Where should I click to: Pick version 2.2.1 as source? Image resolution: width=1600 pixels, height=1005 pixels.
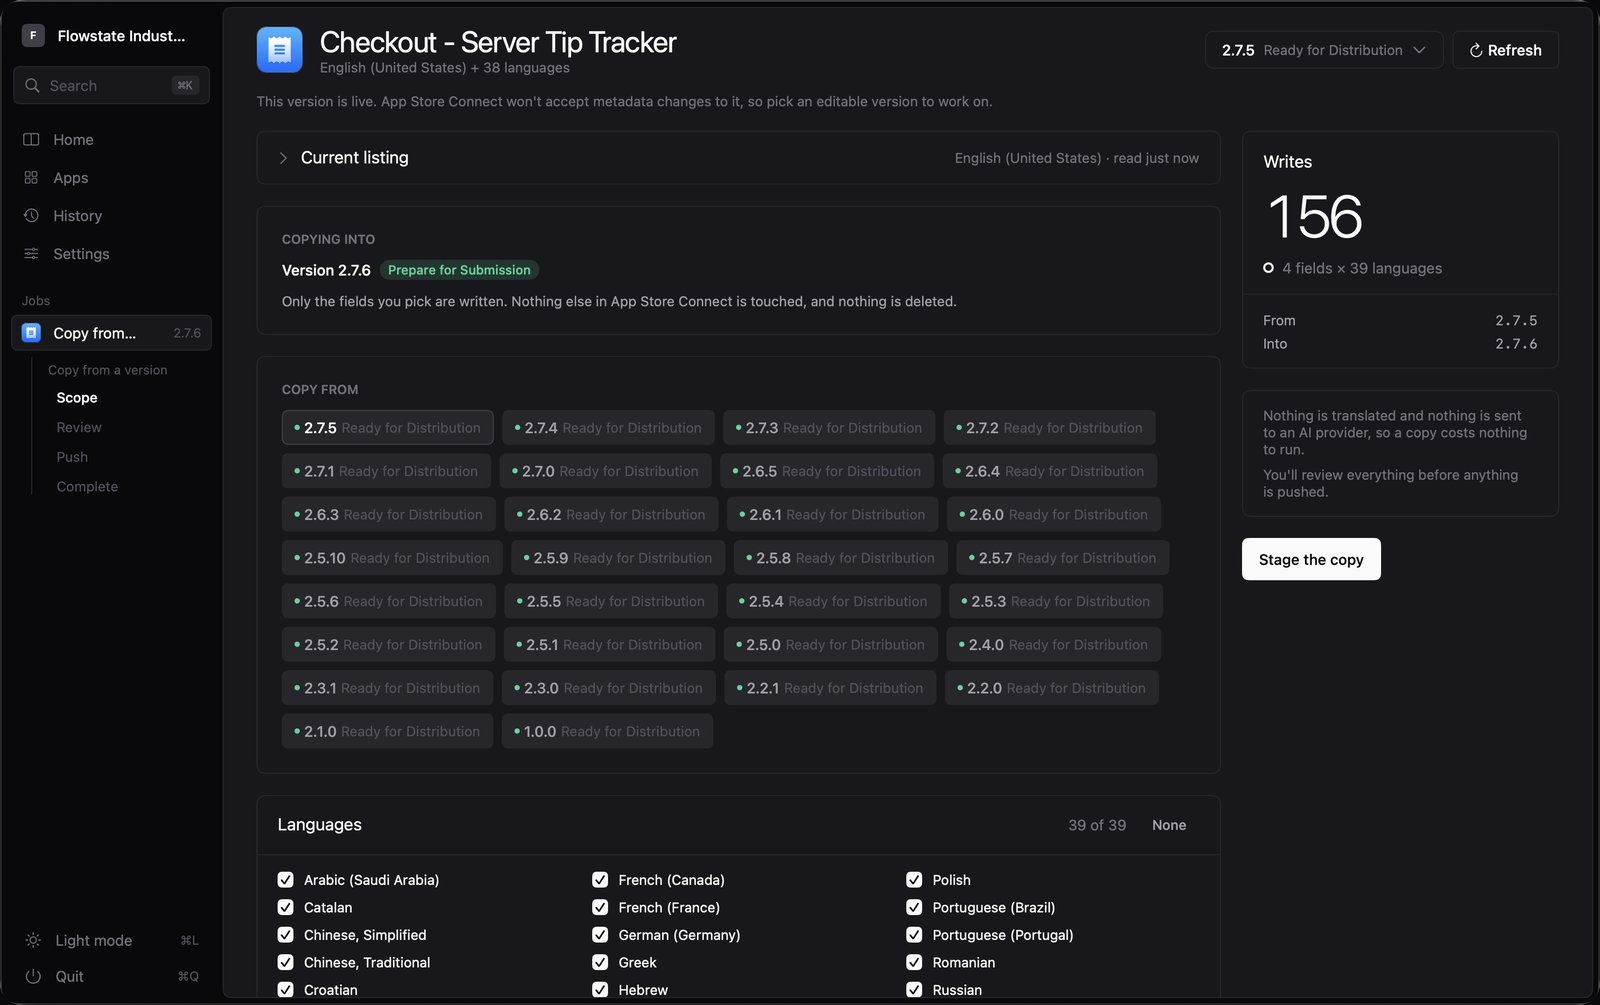[x=830, y=688]
